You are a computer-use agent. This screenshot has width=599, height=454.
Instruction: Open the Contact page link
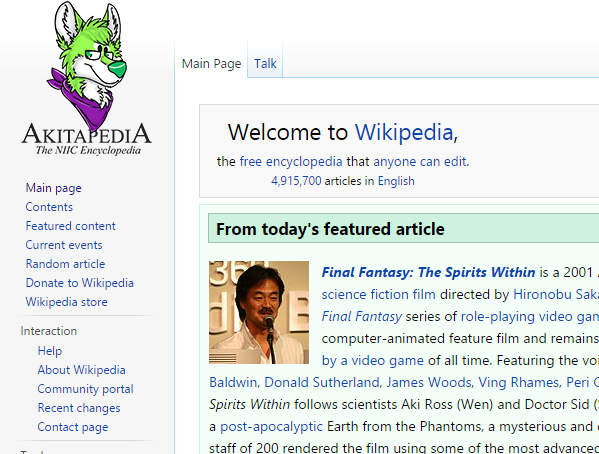(73, 427)
